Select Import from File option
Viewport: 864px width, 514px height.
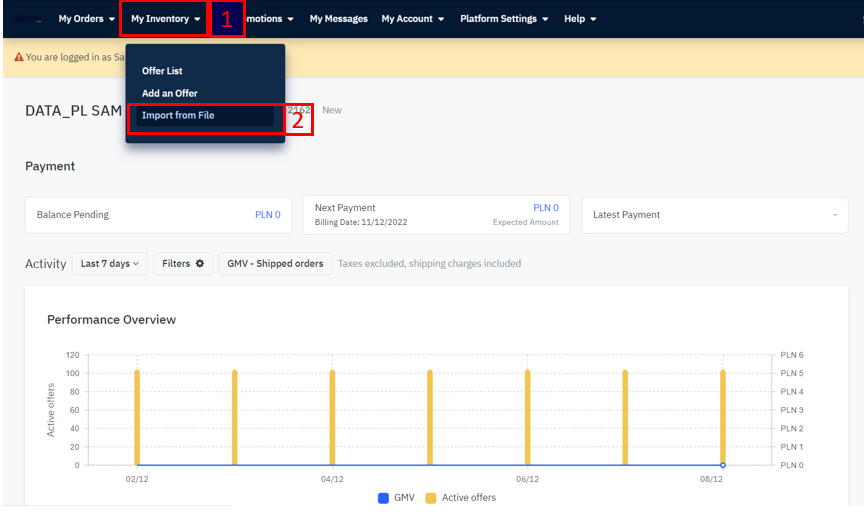click(204, 115)
